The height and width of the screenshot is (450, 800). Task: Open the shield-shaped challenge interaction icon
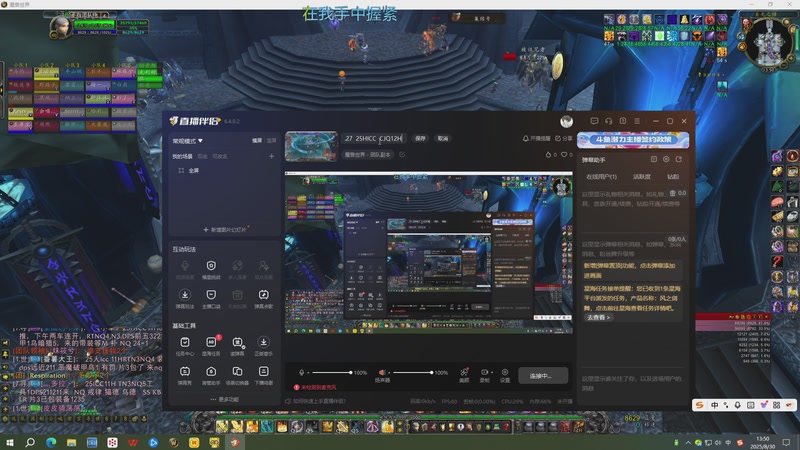click(211, 265)
